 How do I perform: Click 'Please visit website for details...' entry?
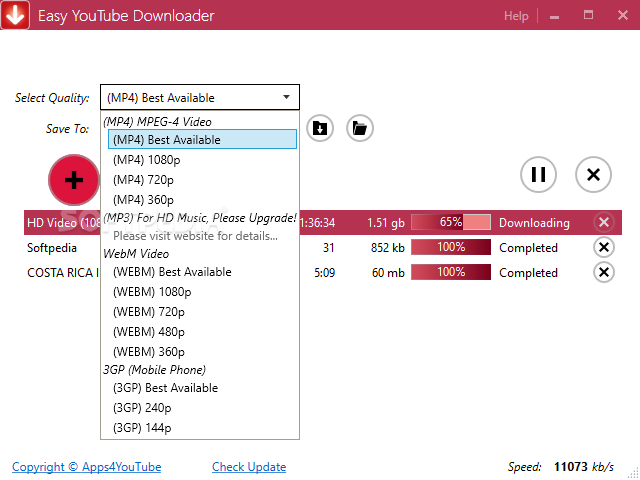tap(195, 236)
